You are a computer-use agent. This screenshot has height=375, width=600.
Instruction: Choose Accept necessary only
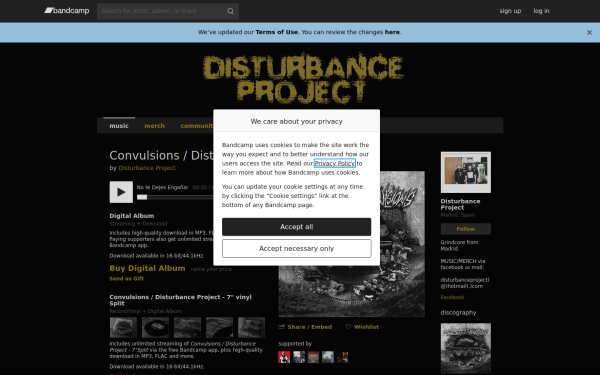point(297,249)
